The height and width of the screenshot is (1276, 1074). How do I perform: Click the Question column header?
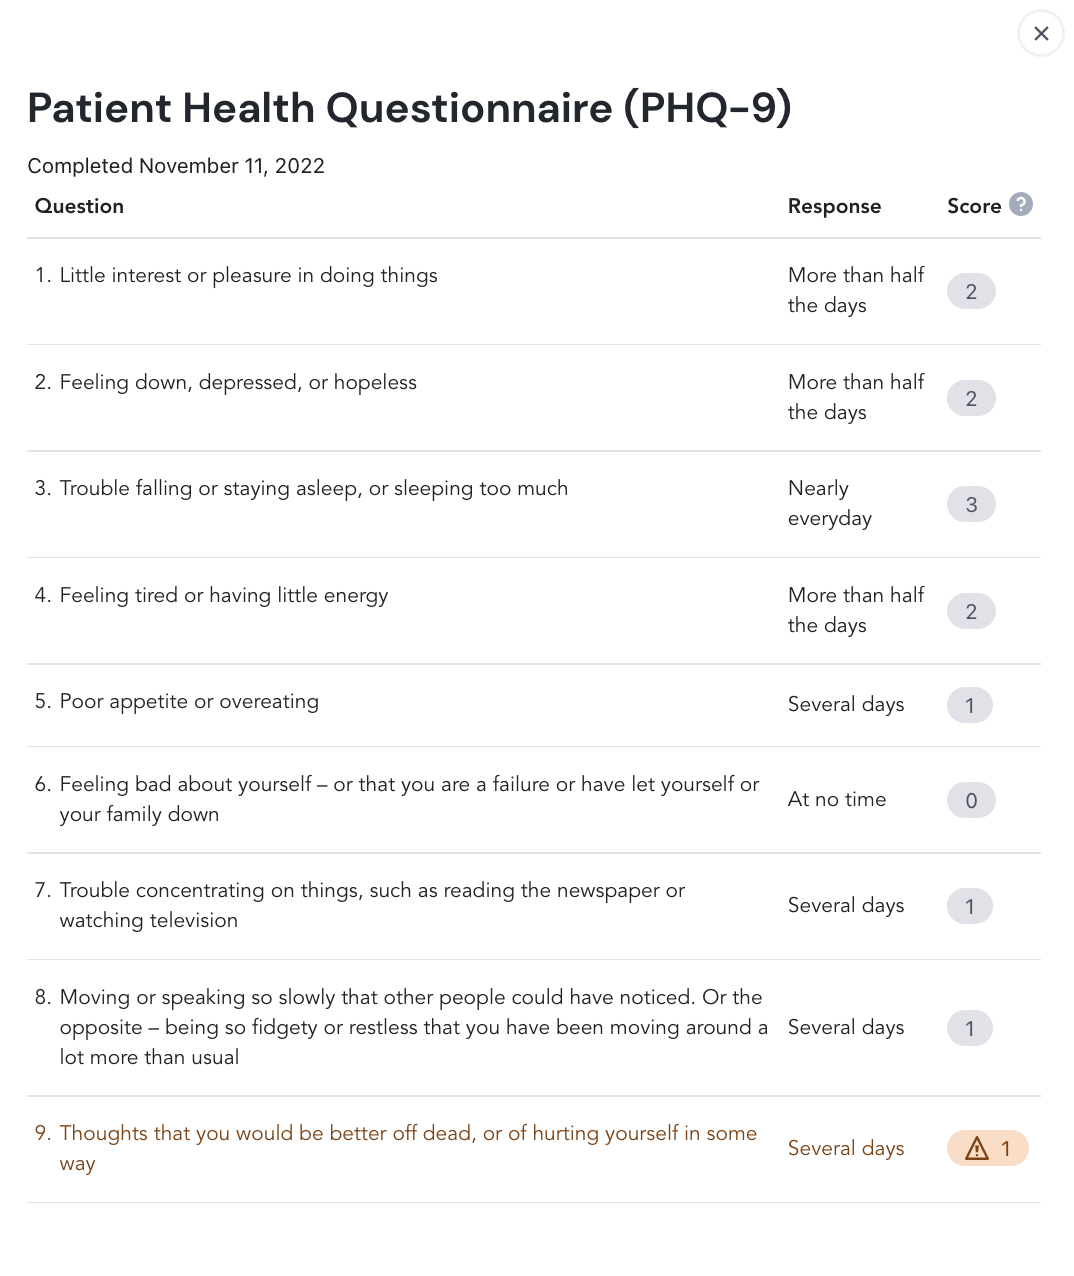point(79,206)
